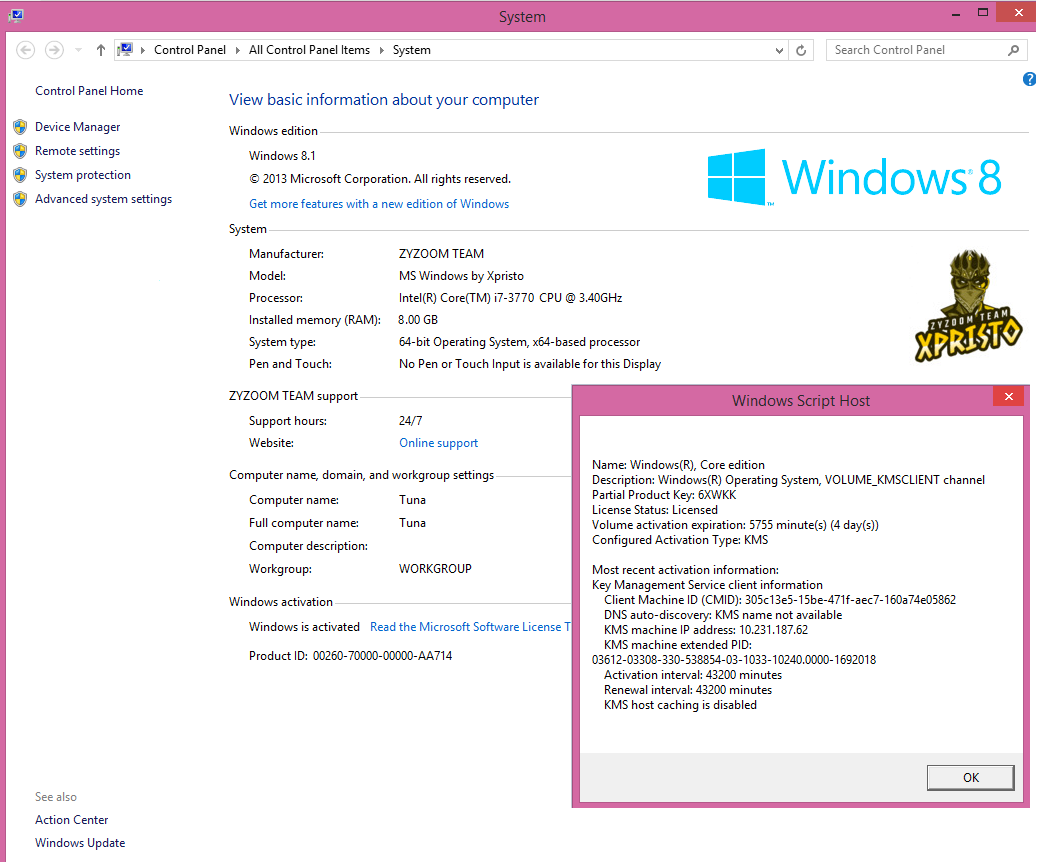The width and height of the screenshot is (1038, 862).
Task: Click the Volume activation expiration line
Action: [735, 525]
